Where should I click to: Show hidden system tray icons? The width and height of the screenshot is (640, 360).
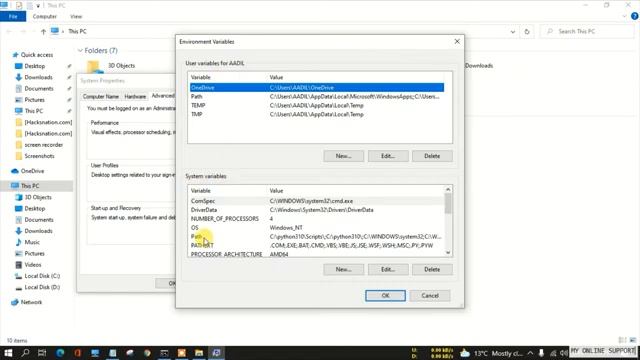point(530,353)
